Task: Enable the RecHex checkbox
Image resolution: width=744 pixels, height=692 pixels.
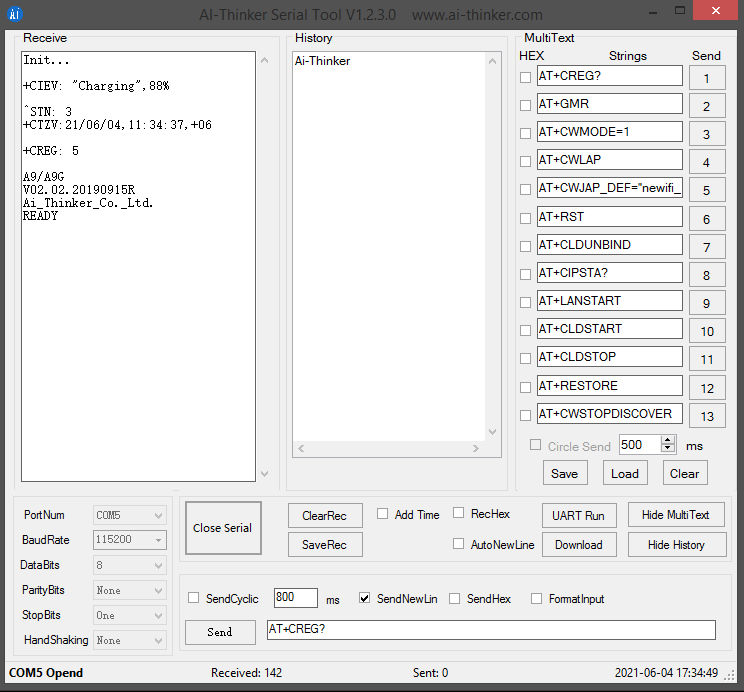Action: (458, 513)
